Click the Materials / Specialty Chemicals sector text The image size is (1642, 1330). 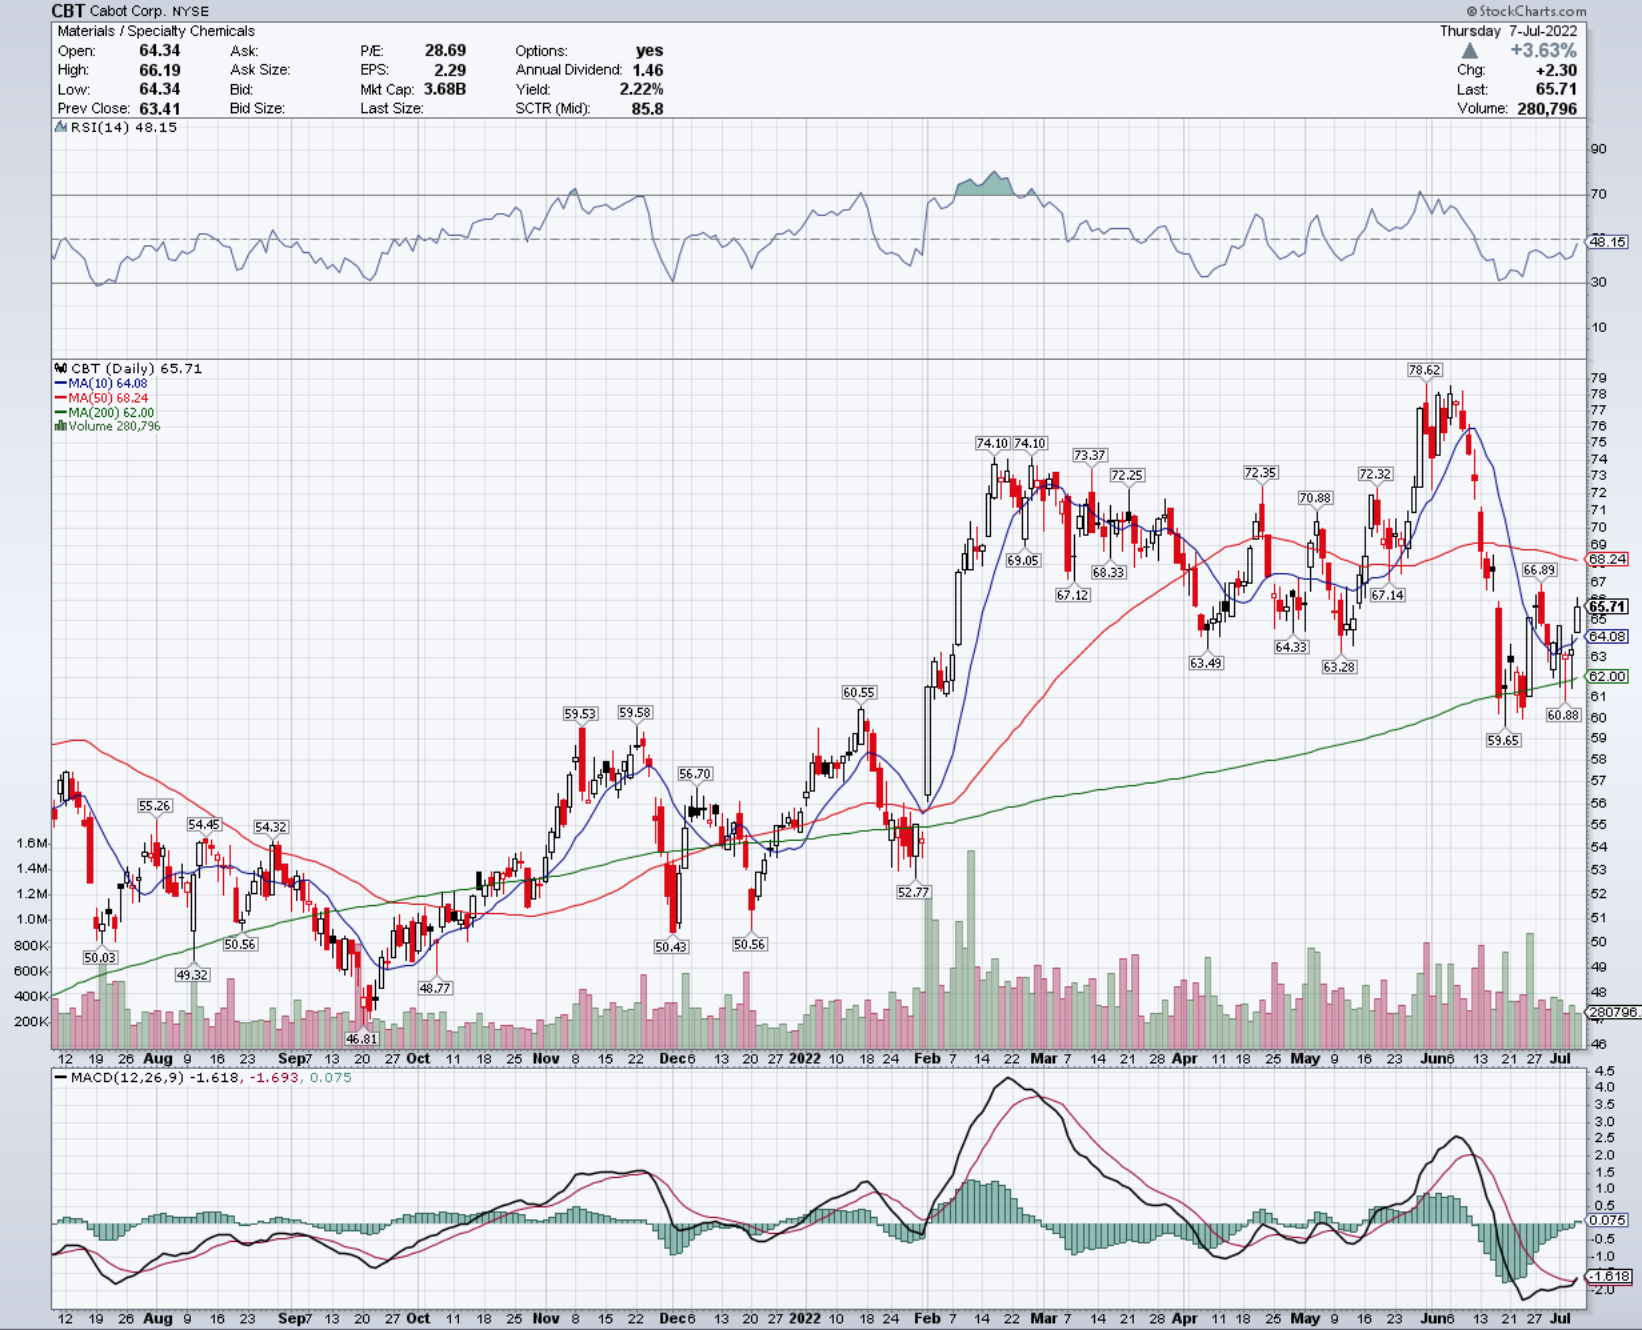coord(156,31)
